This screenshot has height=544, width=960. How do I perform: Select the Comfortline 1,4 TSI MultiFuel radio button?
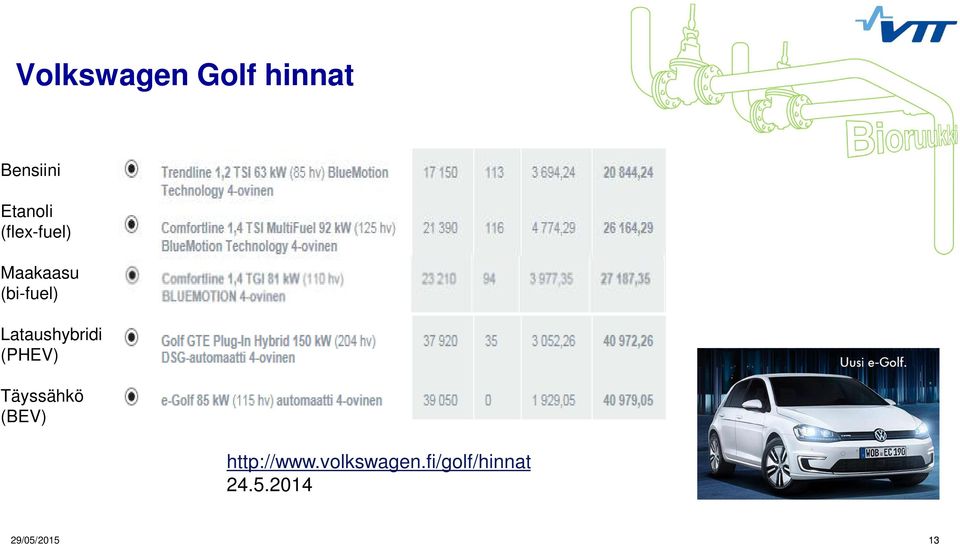132,224
